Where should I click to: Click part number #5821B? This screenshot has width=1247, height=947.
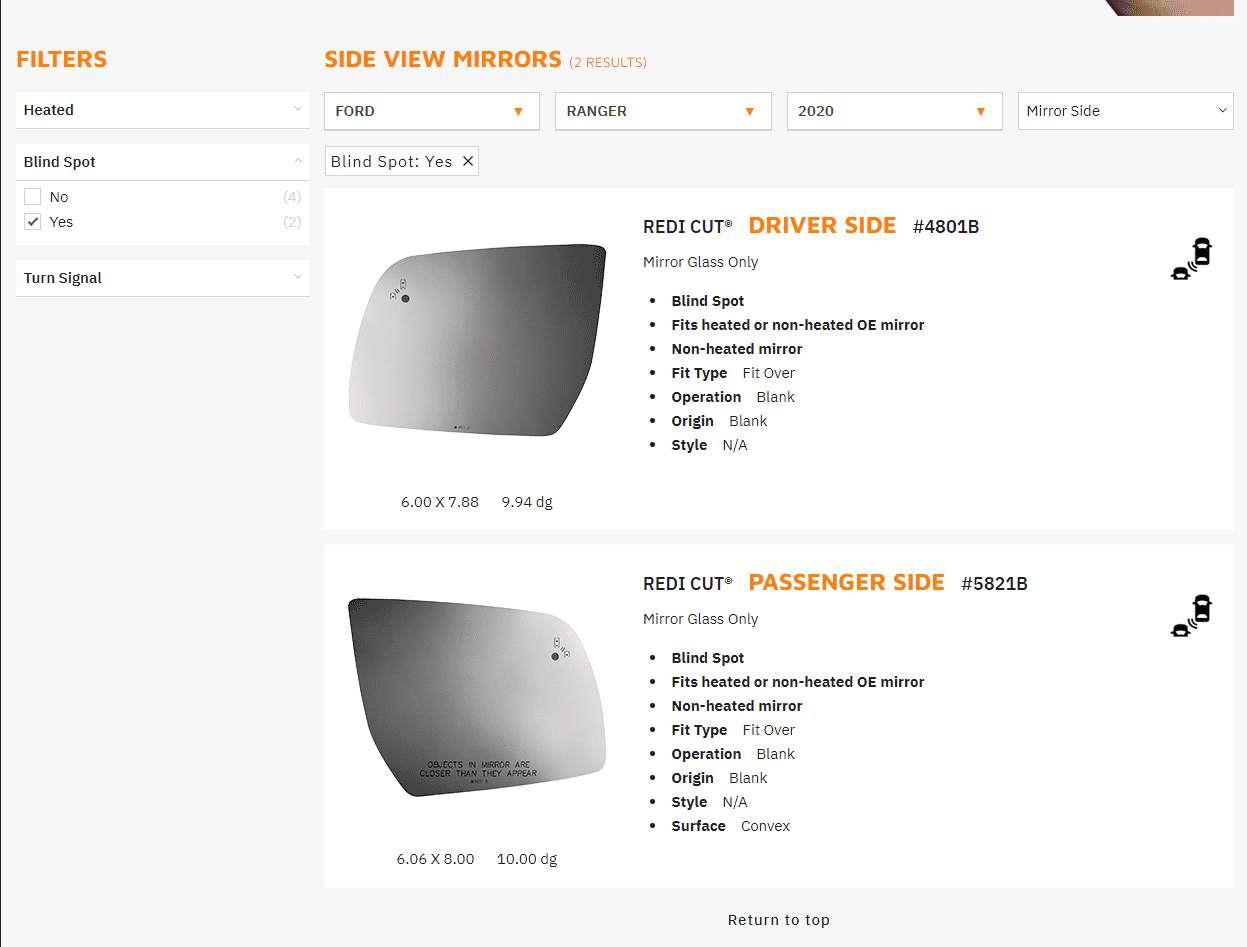click(994, 584)
